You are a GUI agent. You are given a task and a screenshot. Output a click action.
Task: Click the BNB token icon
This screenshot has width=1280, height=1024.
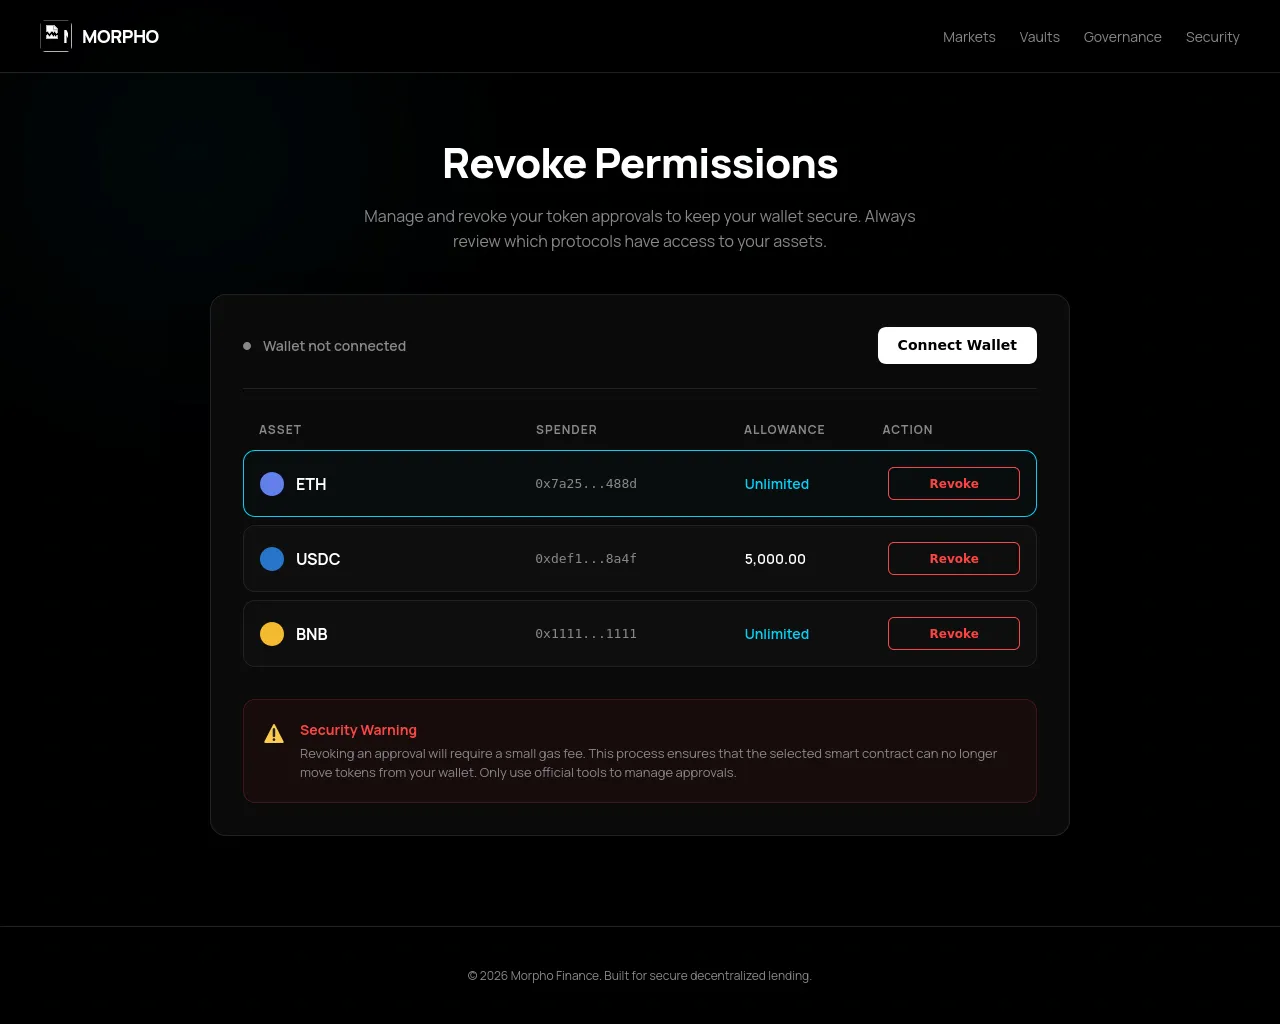tap(272, 634)
